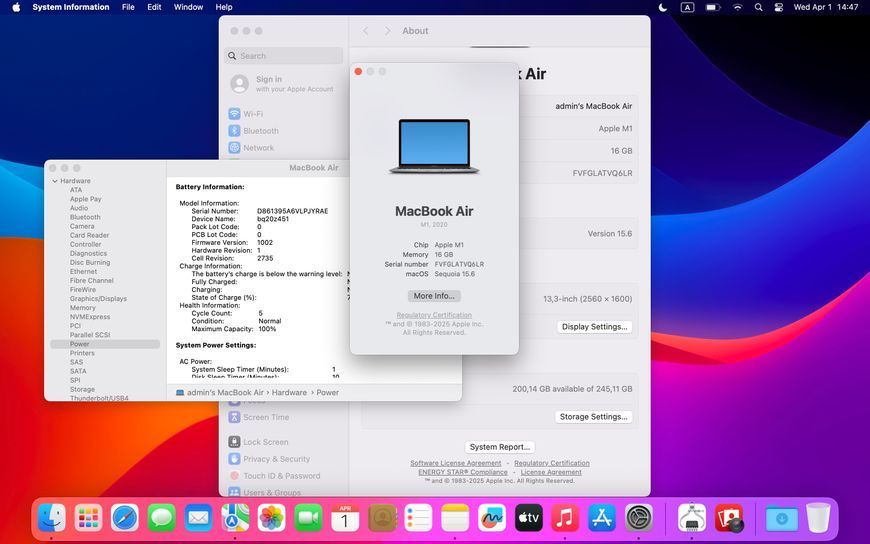Click Display Settings... button
Image resolution: width=870 pixels, height=544 pixels.
(594, 327)
